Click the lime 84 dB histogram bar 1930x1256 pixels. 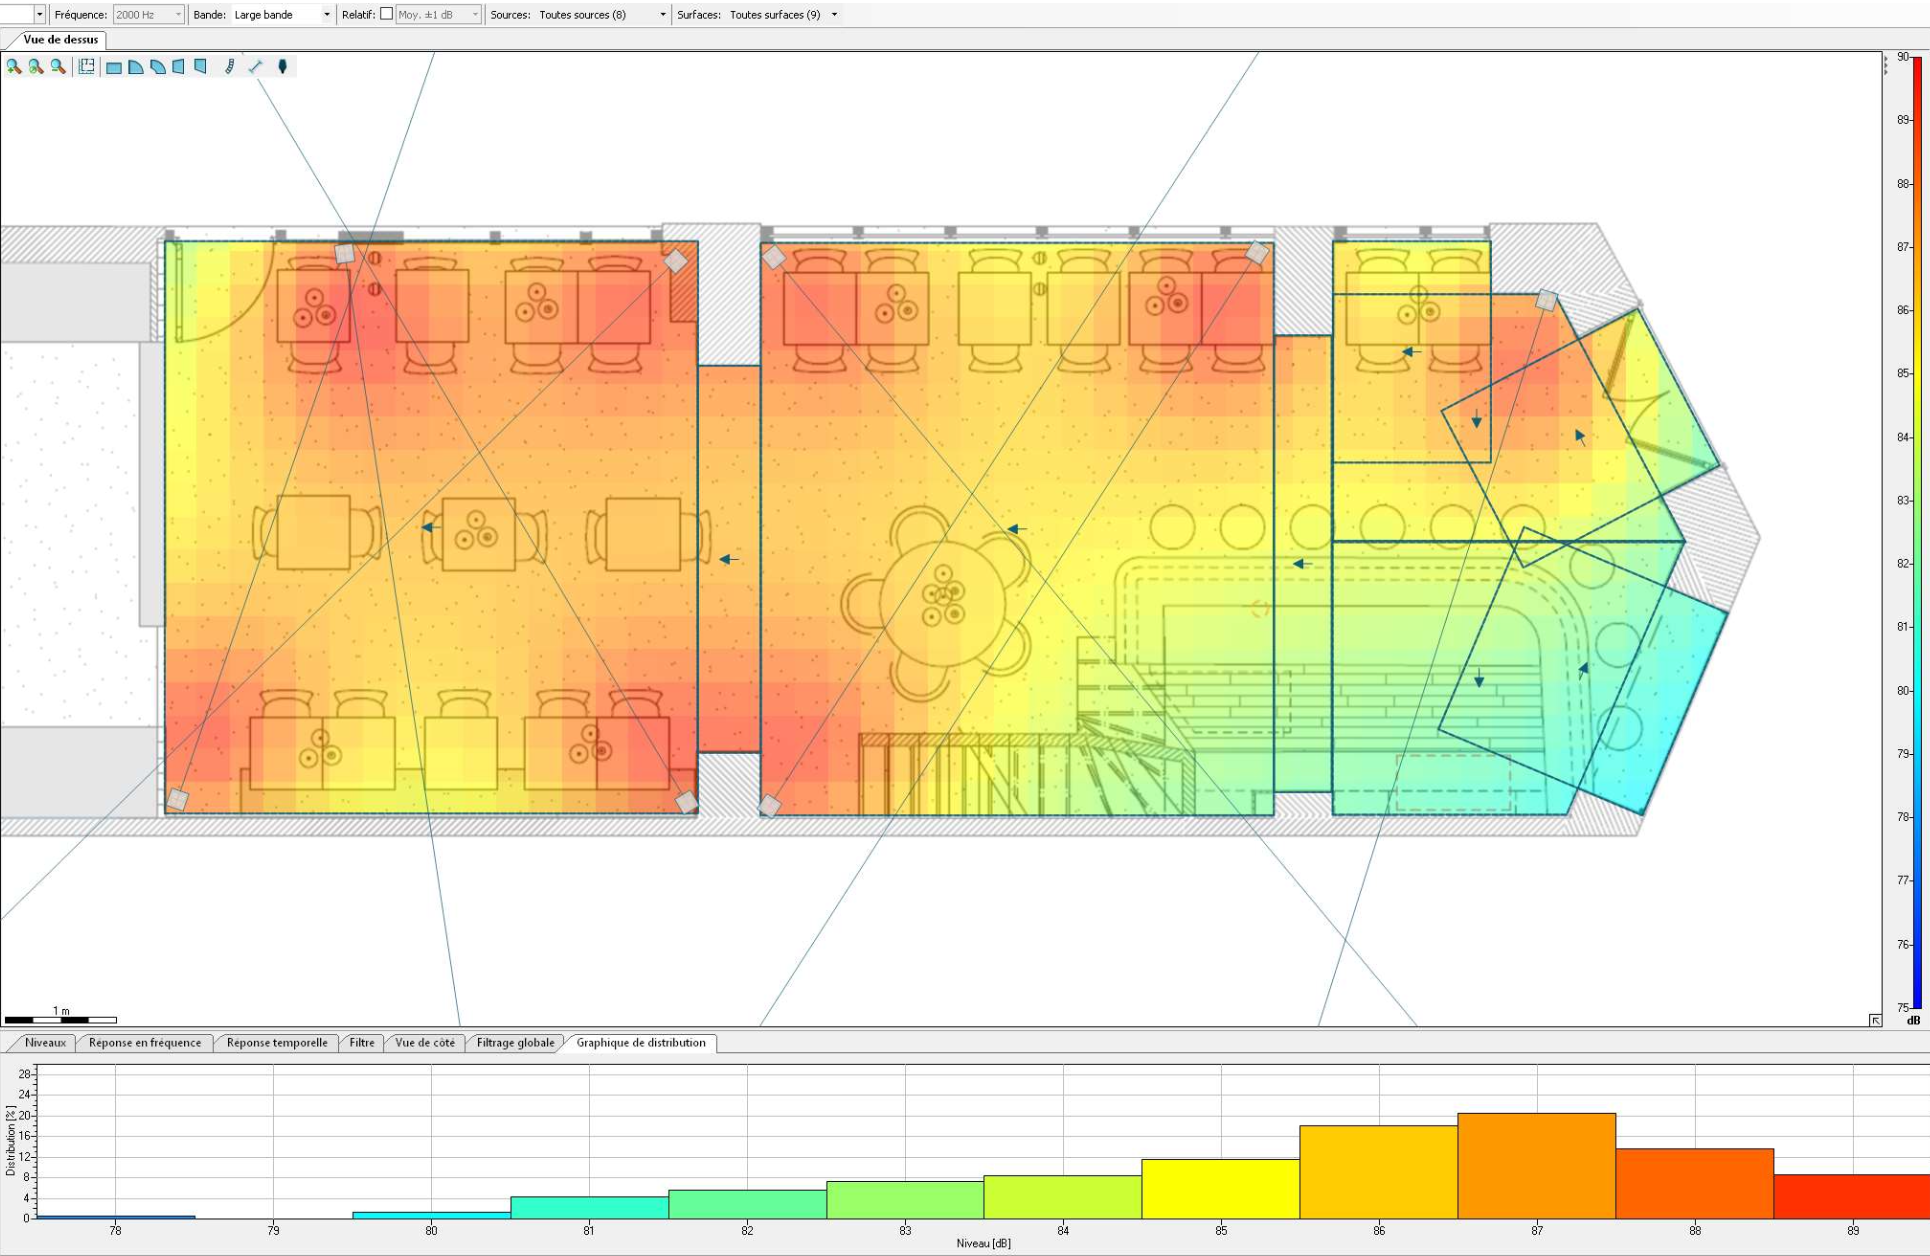click(1063, 1197)
